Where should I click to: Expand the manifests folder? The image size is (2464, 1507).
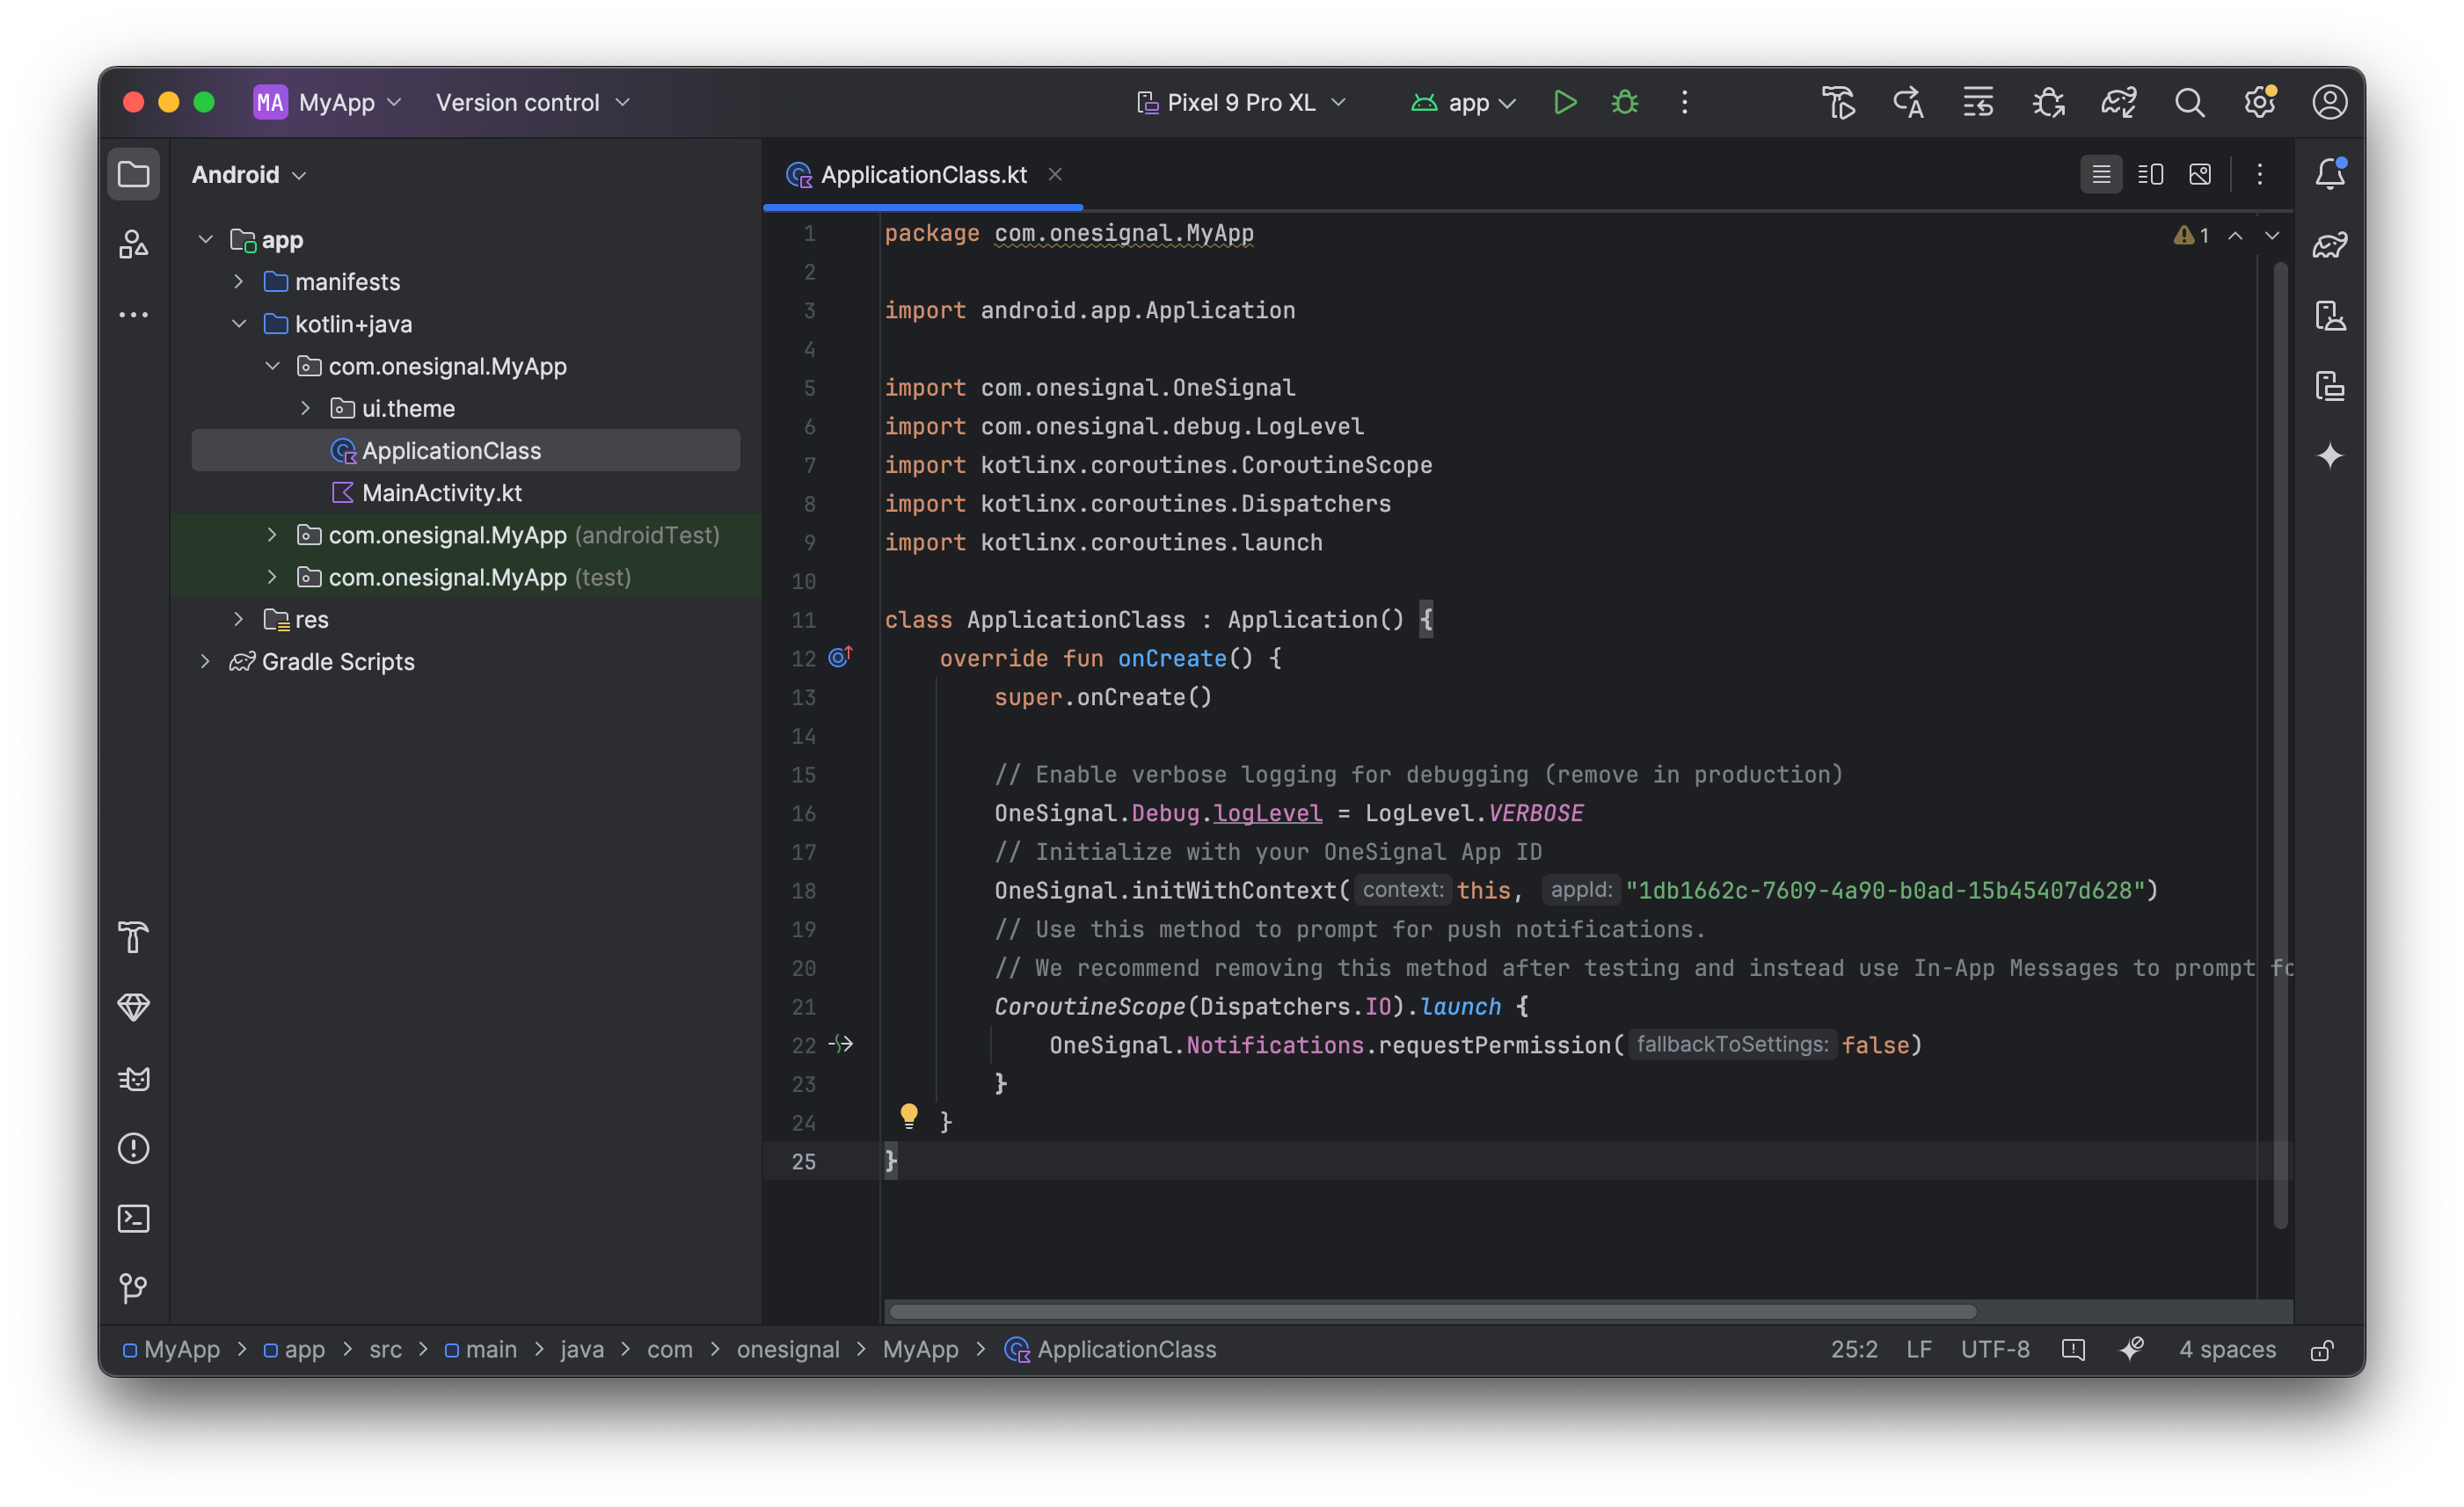(x=239, y=282)
